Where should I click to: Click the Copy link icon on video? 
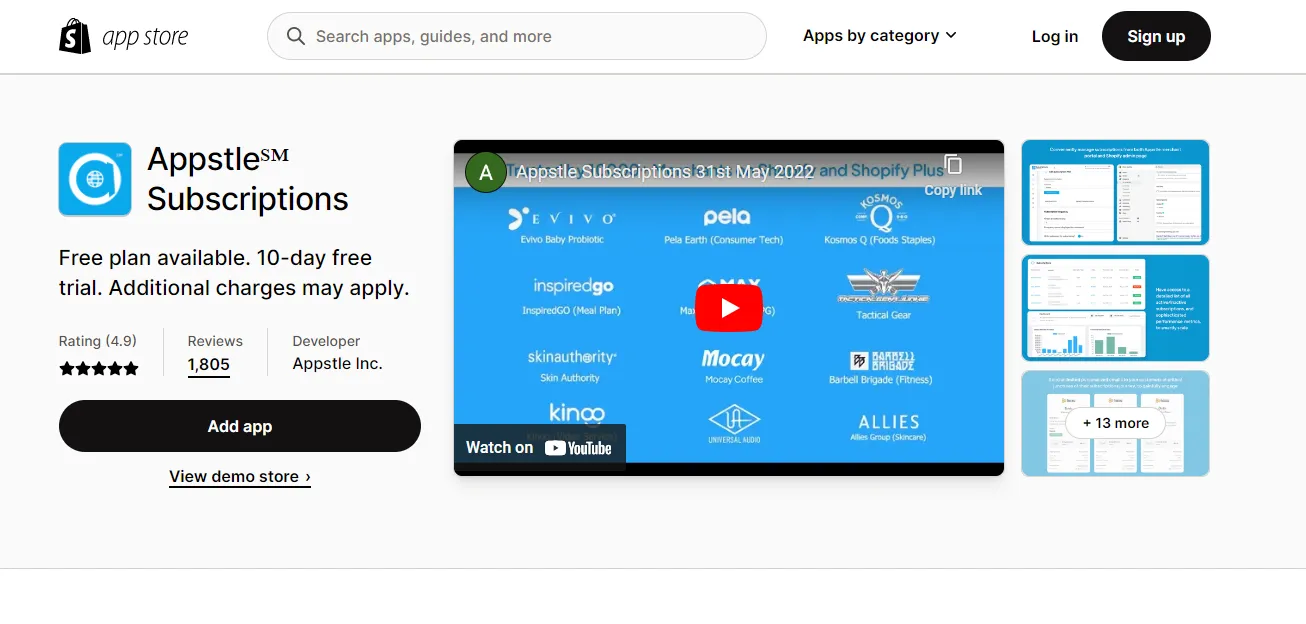(x=953, y=165)
